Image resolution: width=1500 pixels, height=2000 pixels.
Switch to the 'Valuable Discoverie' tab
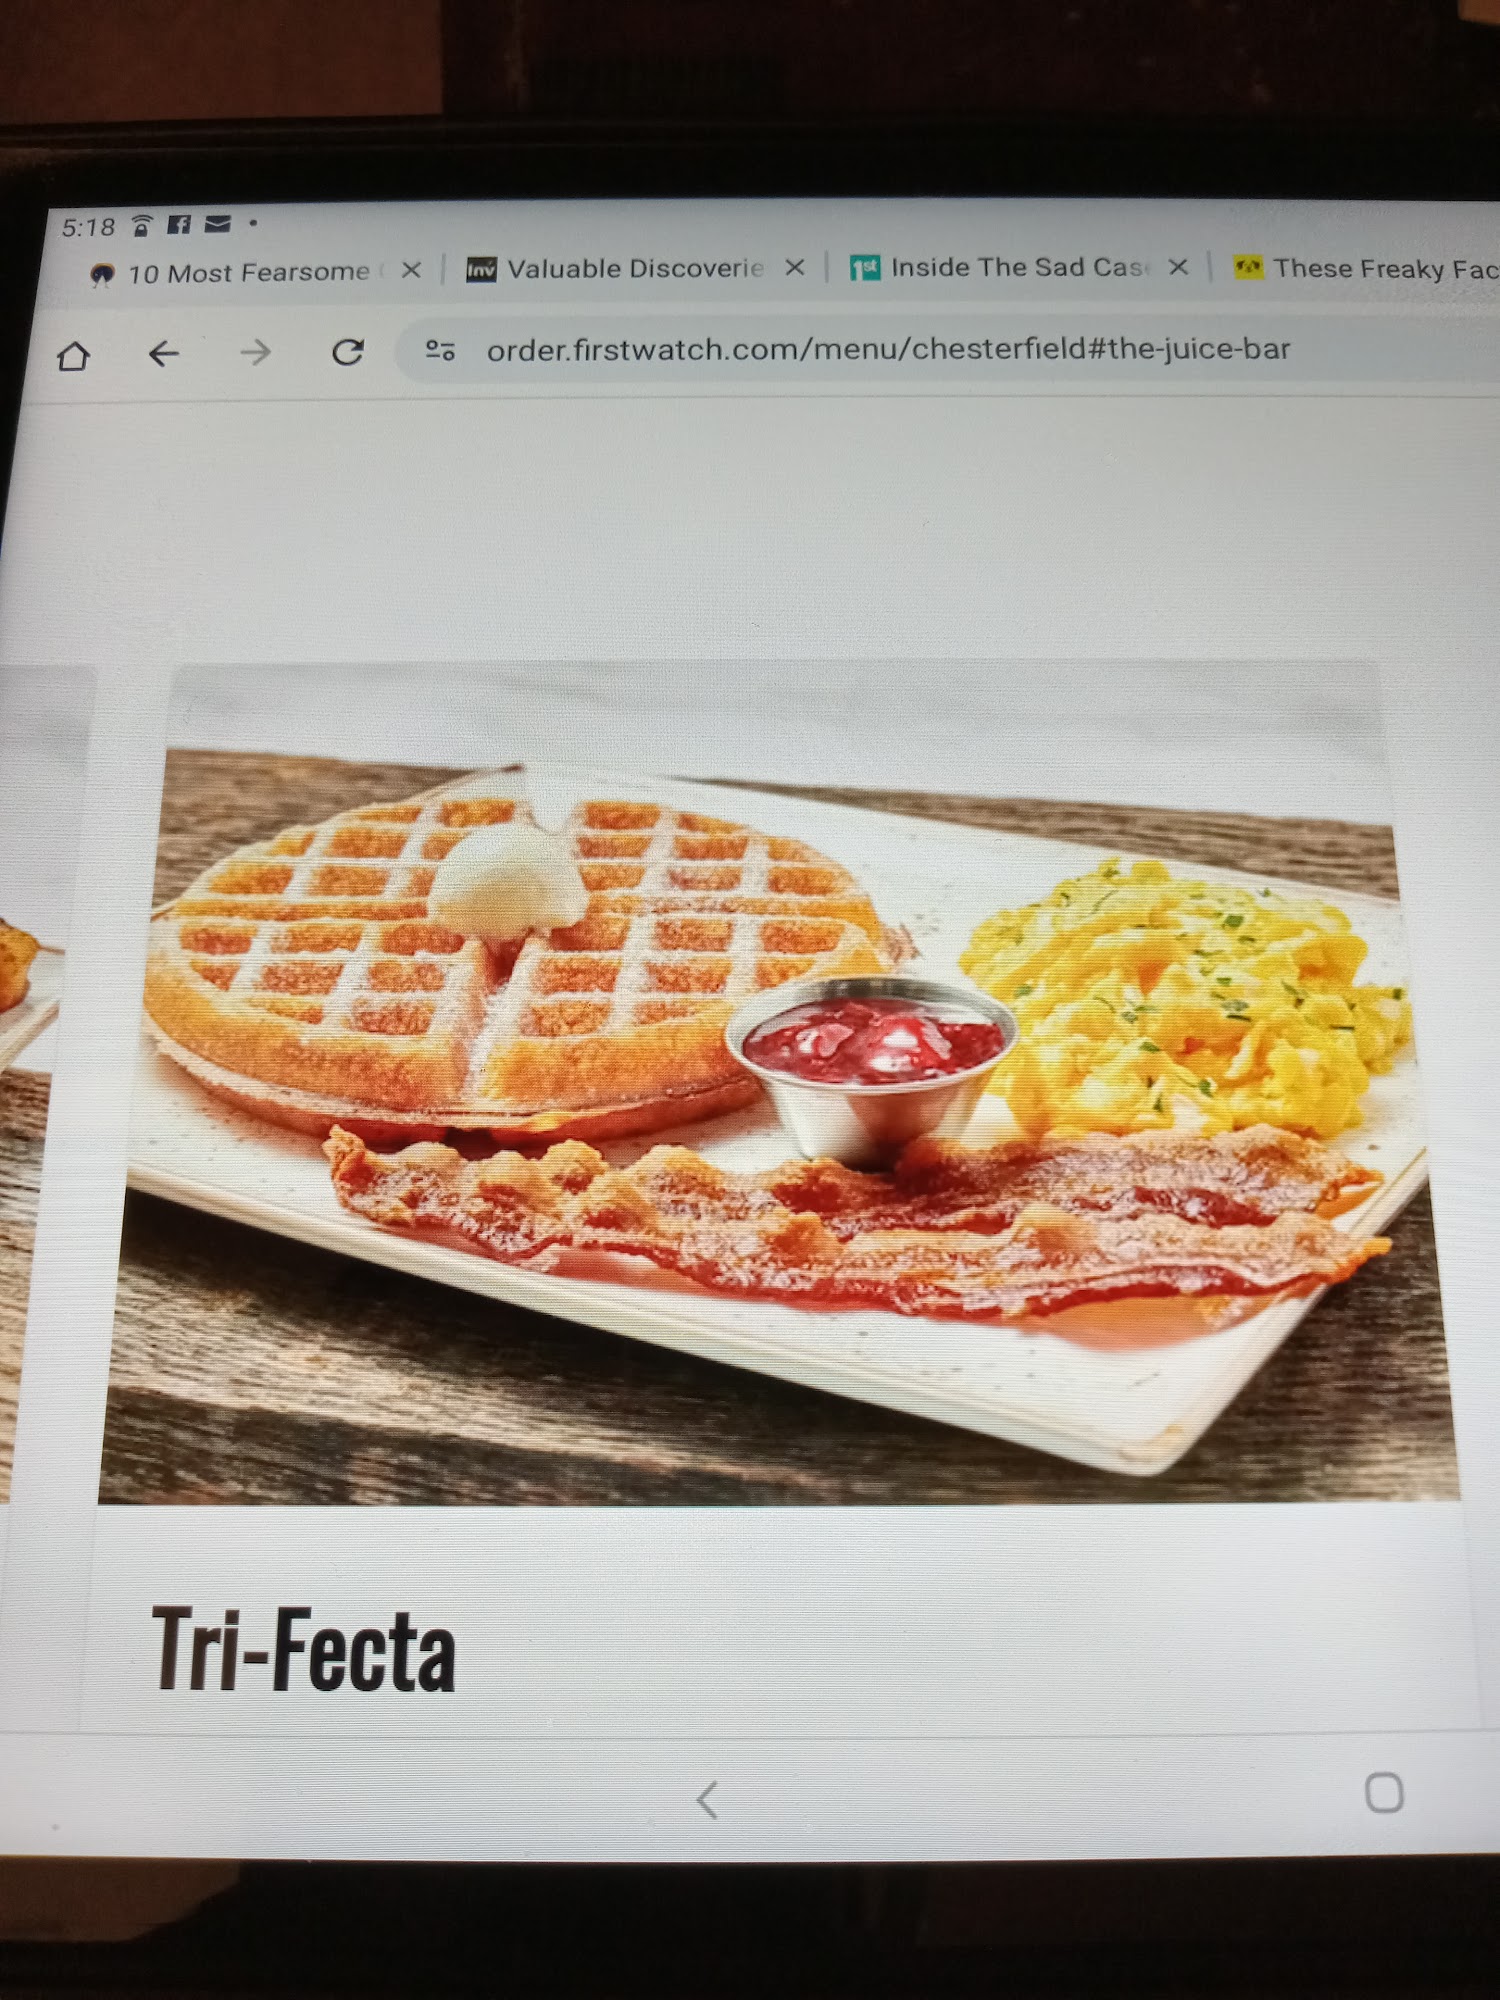[x=615, y=269]
